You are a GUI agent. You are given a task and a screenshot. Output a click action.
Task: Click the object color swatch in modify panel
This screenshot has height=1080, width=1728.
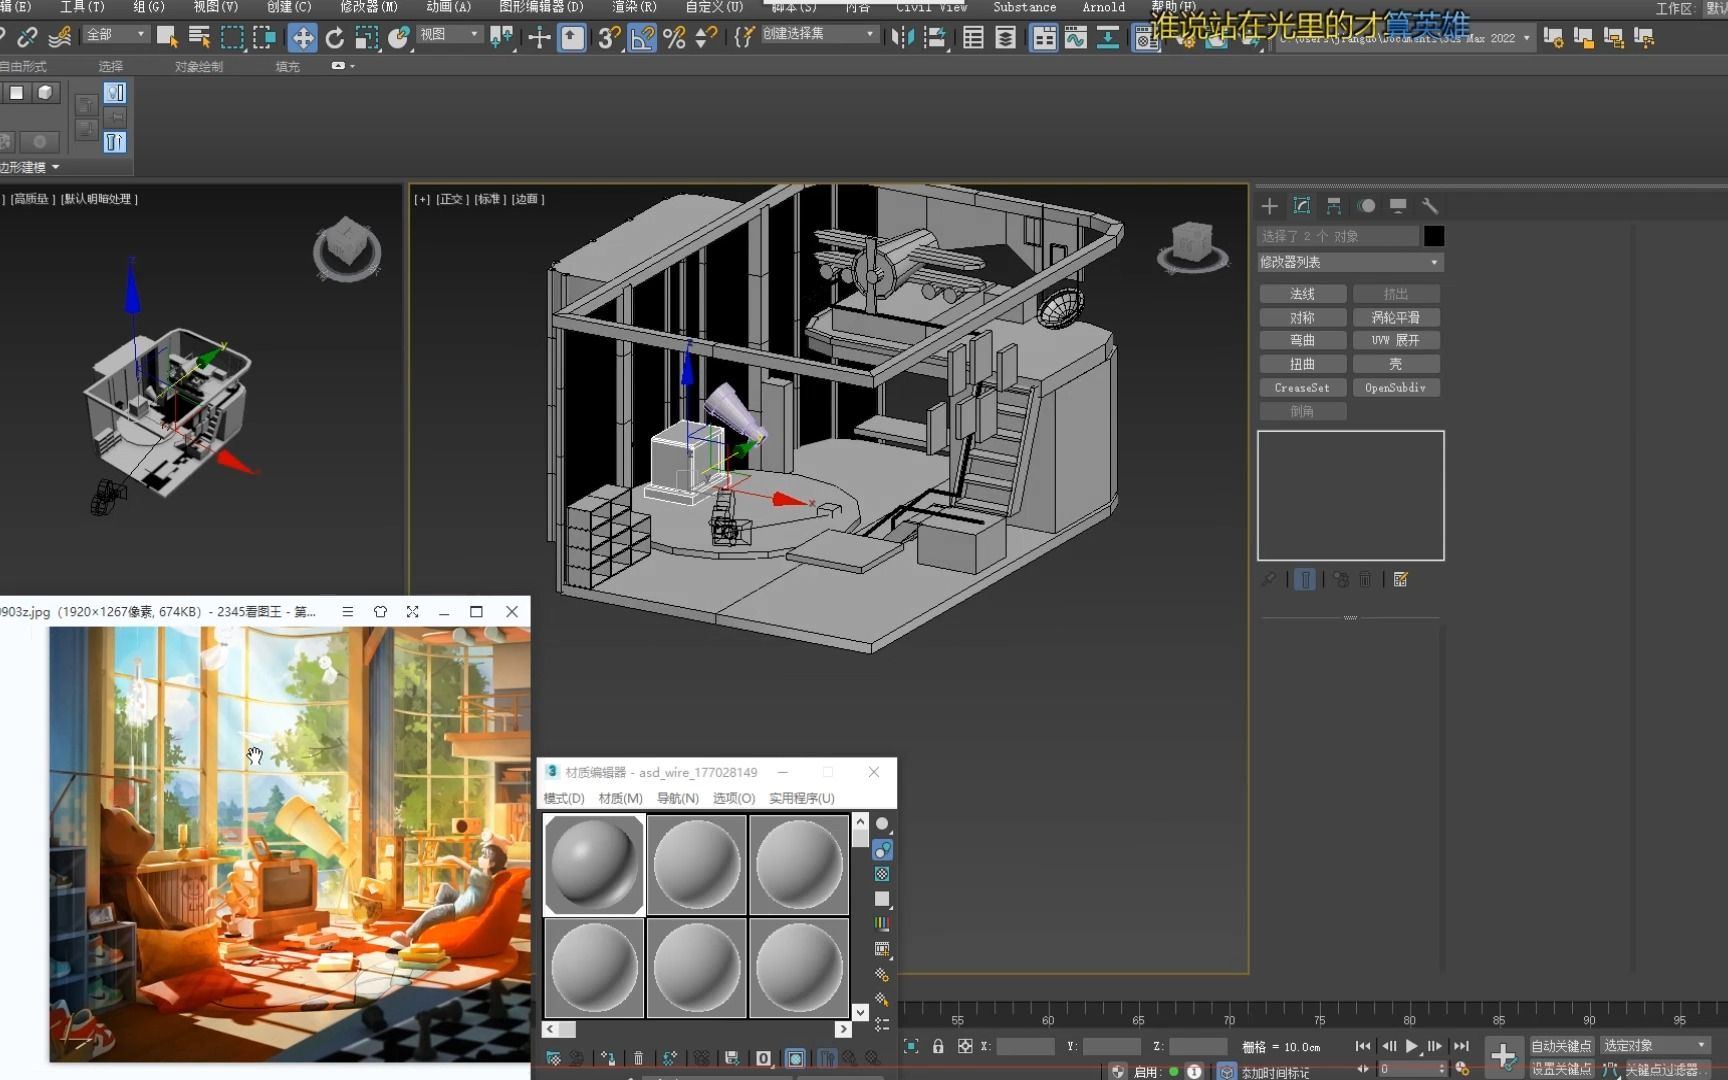click(x=1434, y=236)
